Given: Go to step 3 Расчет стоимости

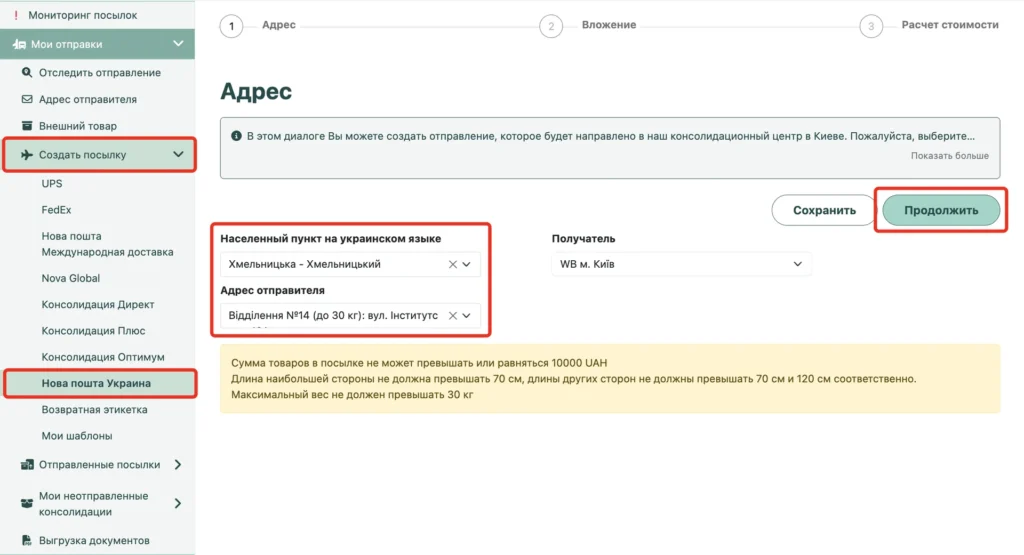Looking at the screenshot, I should point(929,26).
